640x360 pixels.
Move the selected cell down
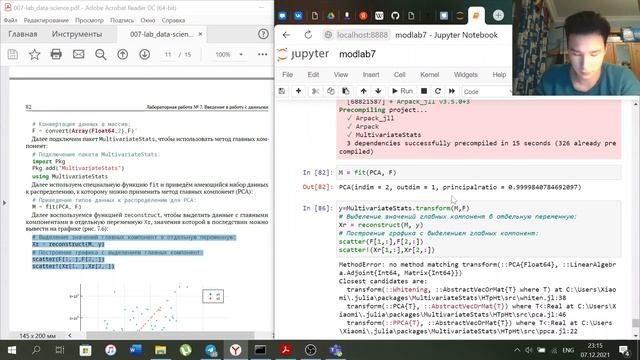(378, 91)
